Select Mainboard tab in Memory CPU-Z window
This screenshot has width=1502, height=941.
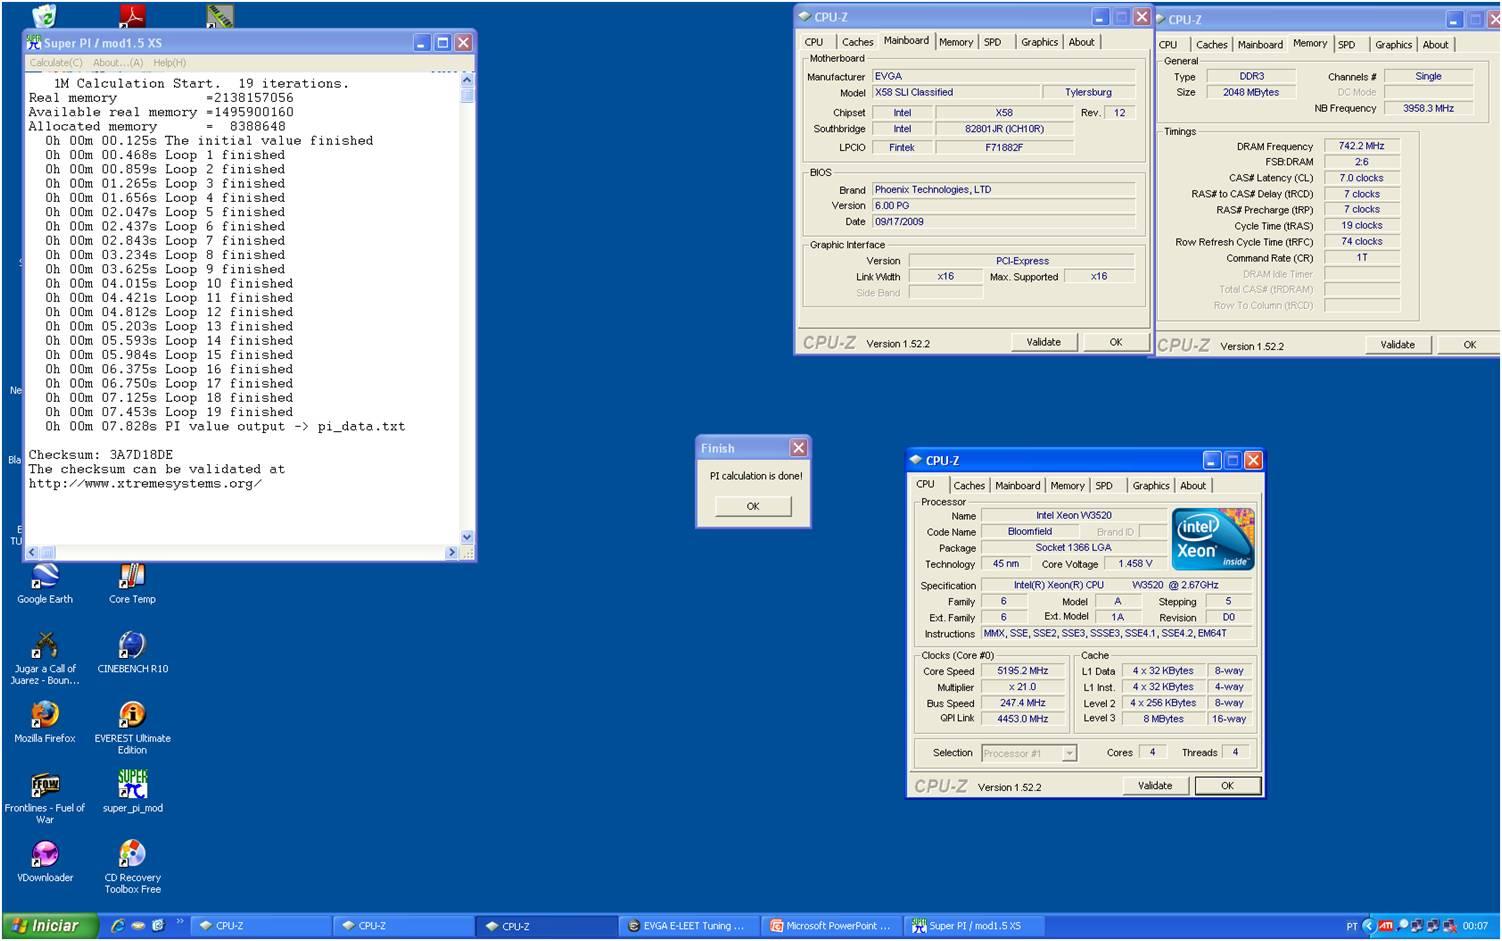click(1260, 45)
